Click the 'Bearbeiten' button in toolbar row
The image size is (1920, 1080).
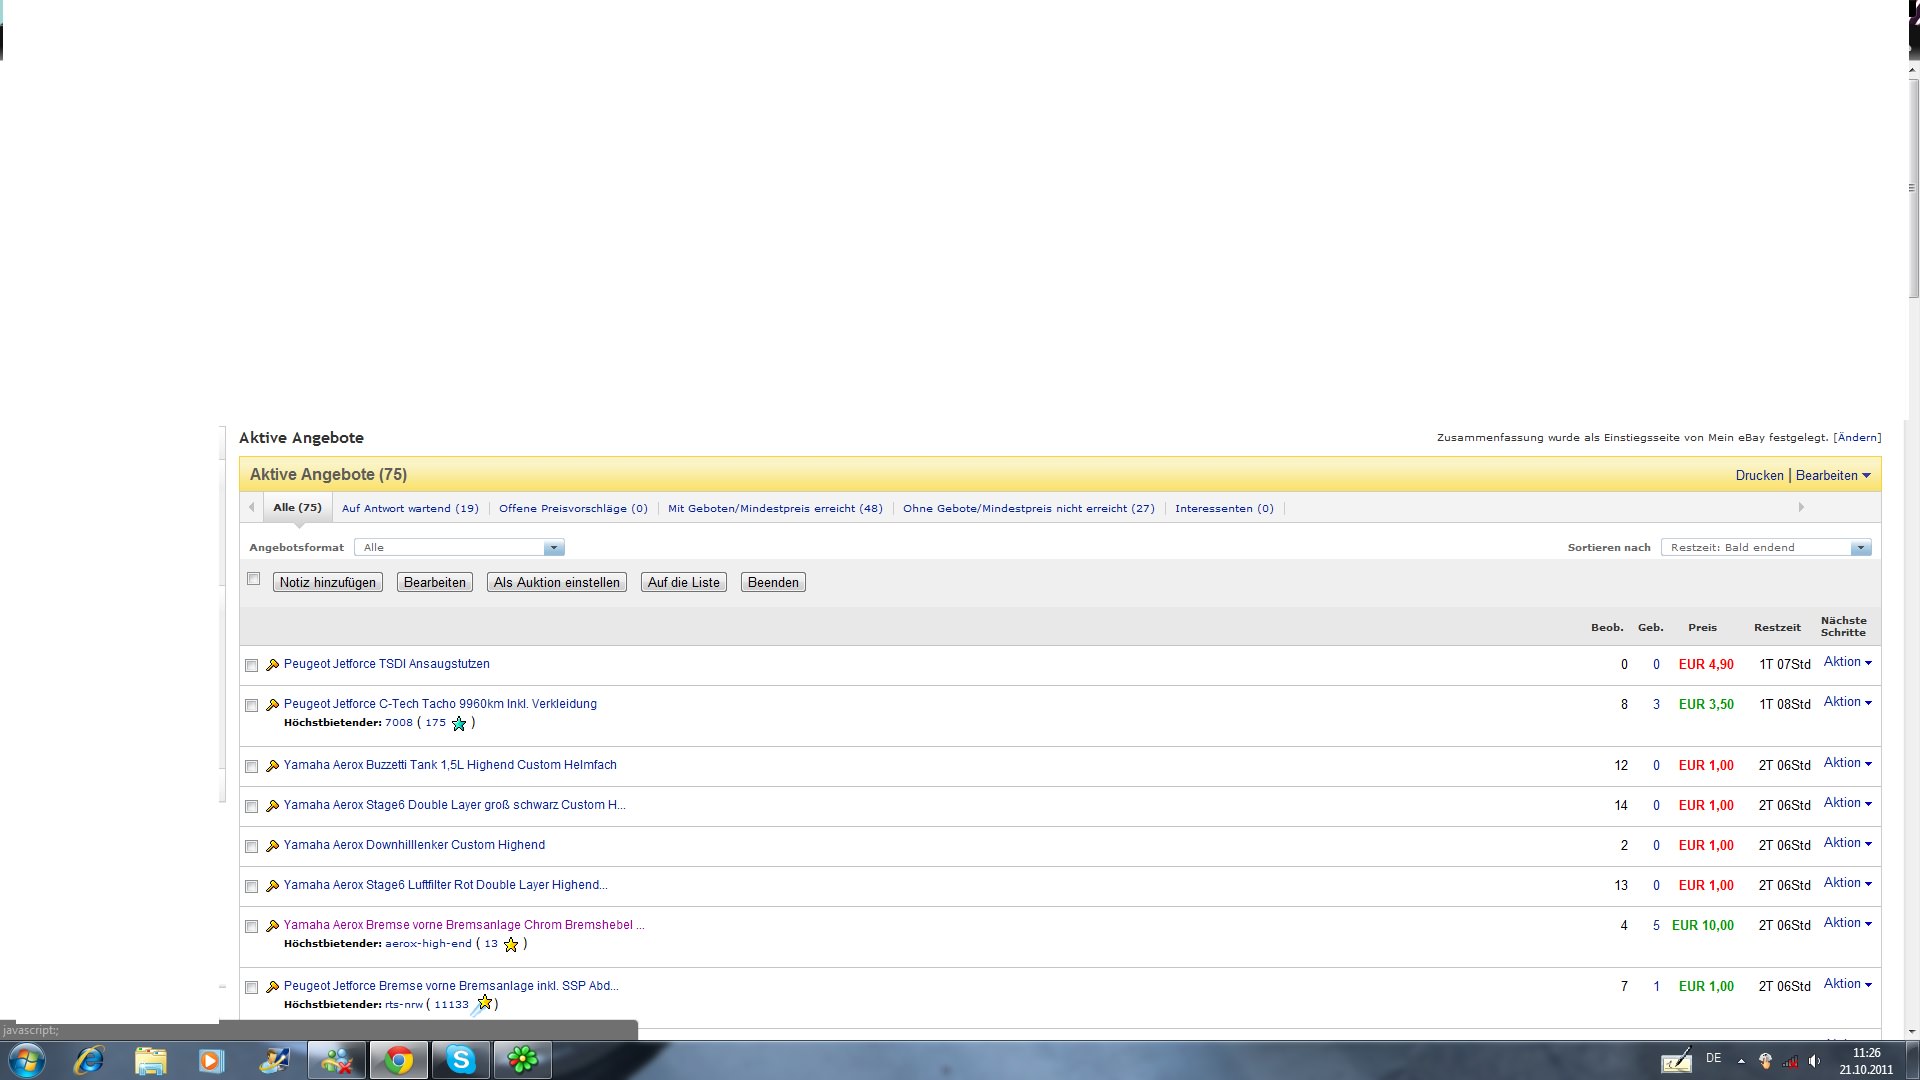coord(434,583)
